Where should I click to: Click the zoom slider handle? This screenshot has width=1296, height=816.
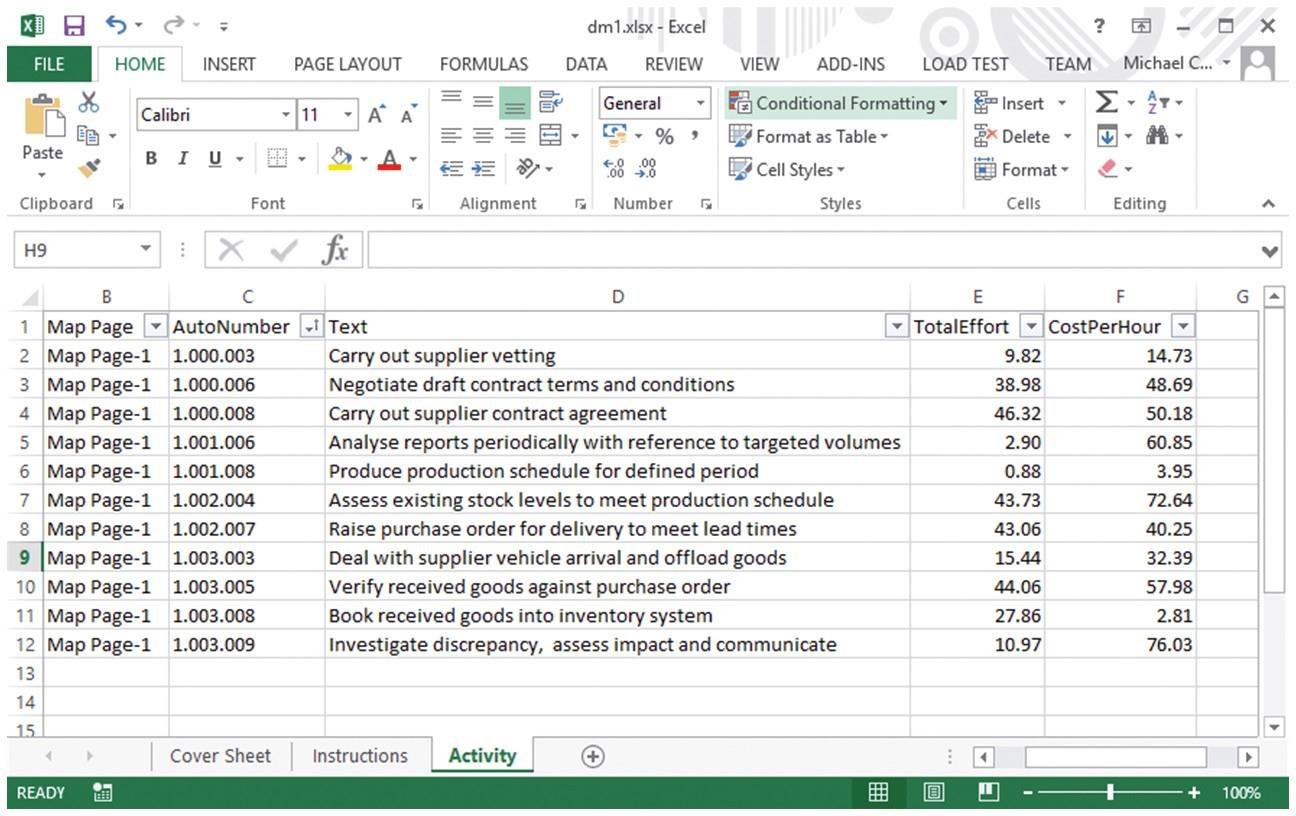click(x=1110, y=793)
